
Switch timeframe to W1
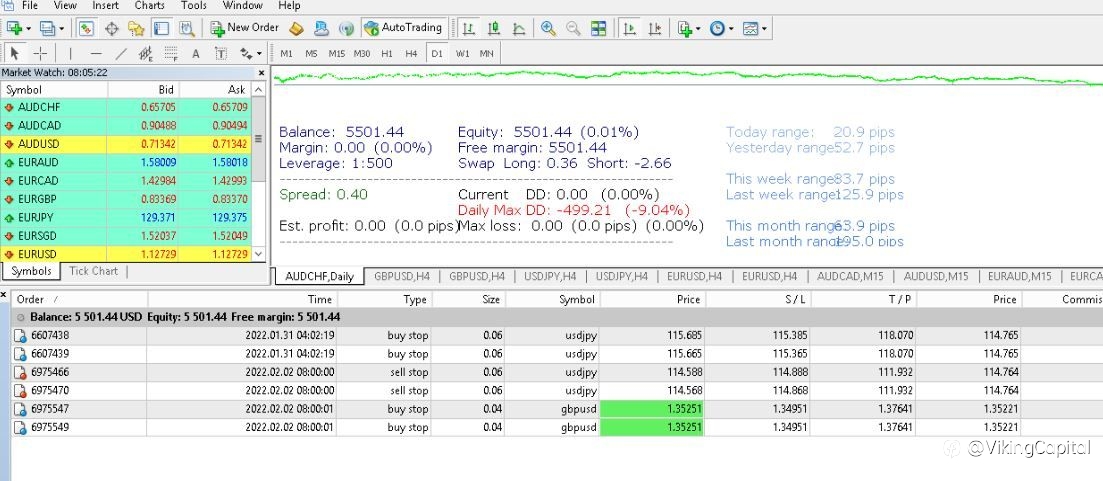tap(462, 53)
